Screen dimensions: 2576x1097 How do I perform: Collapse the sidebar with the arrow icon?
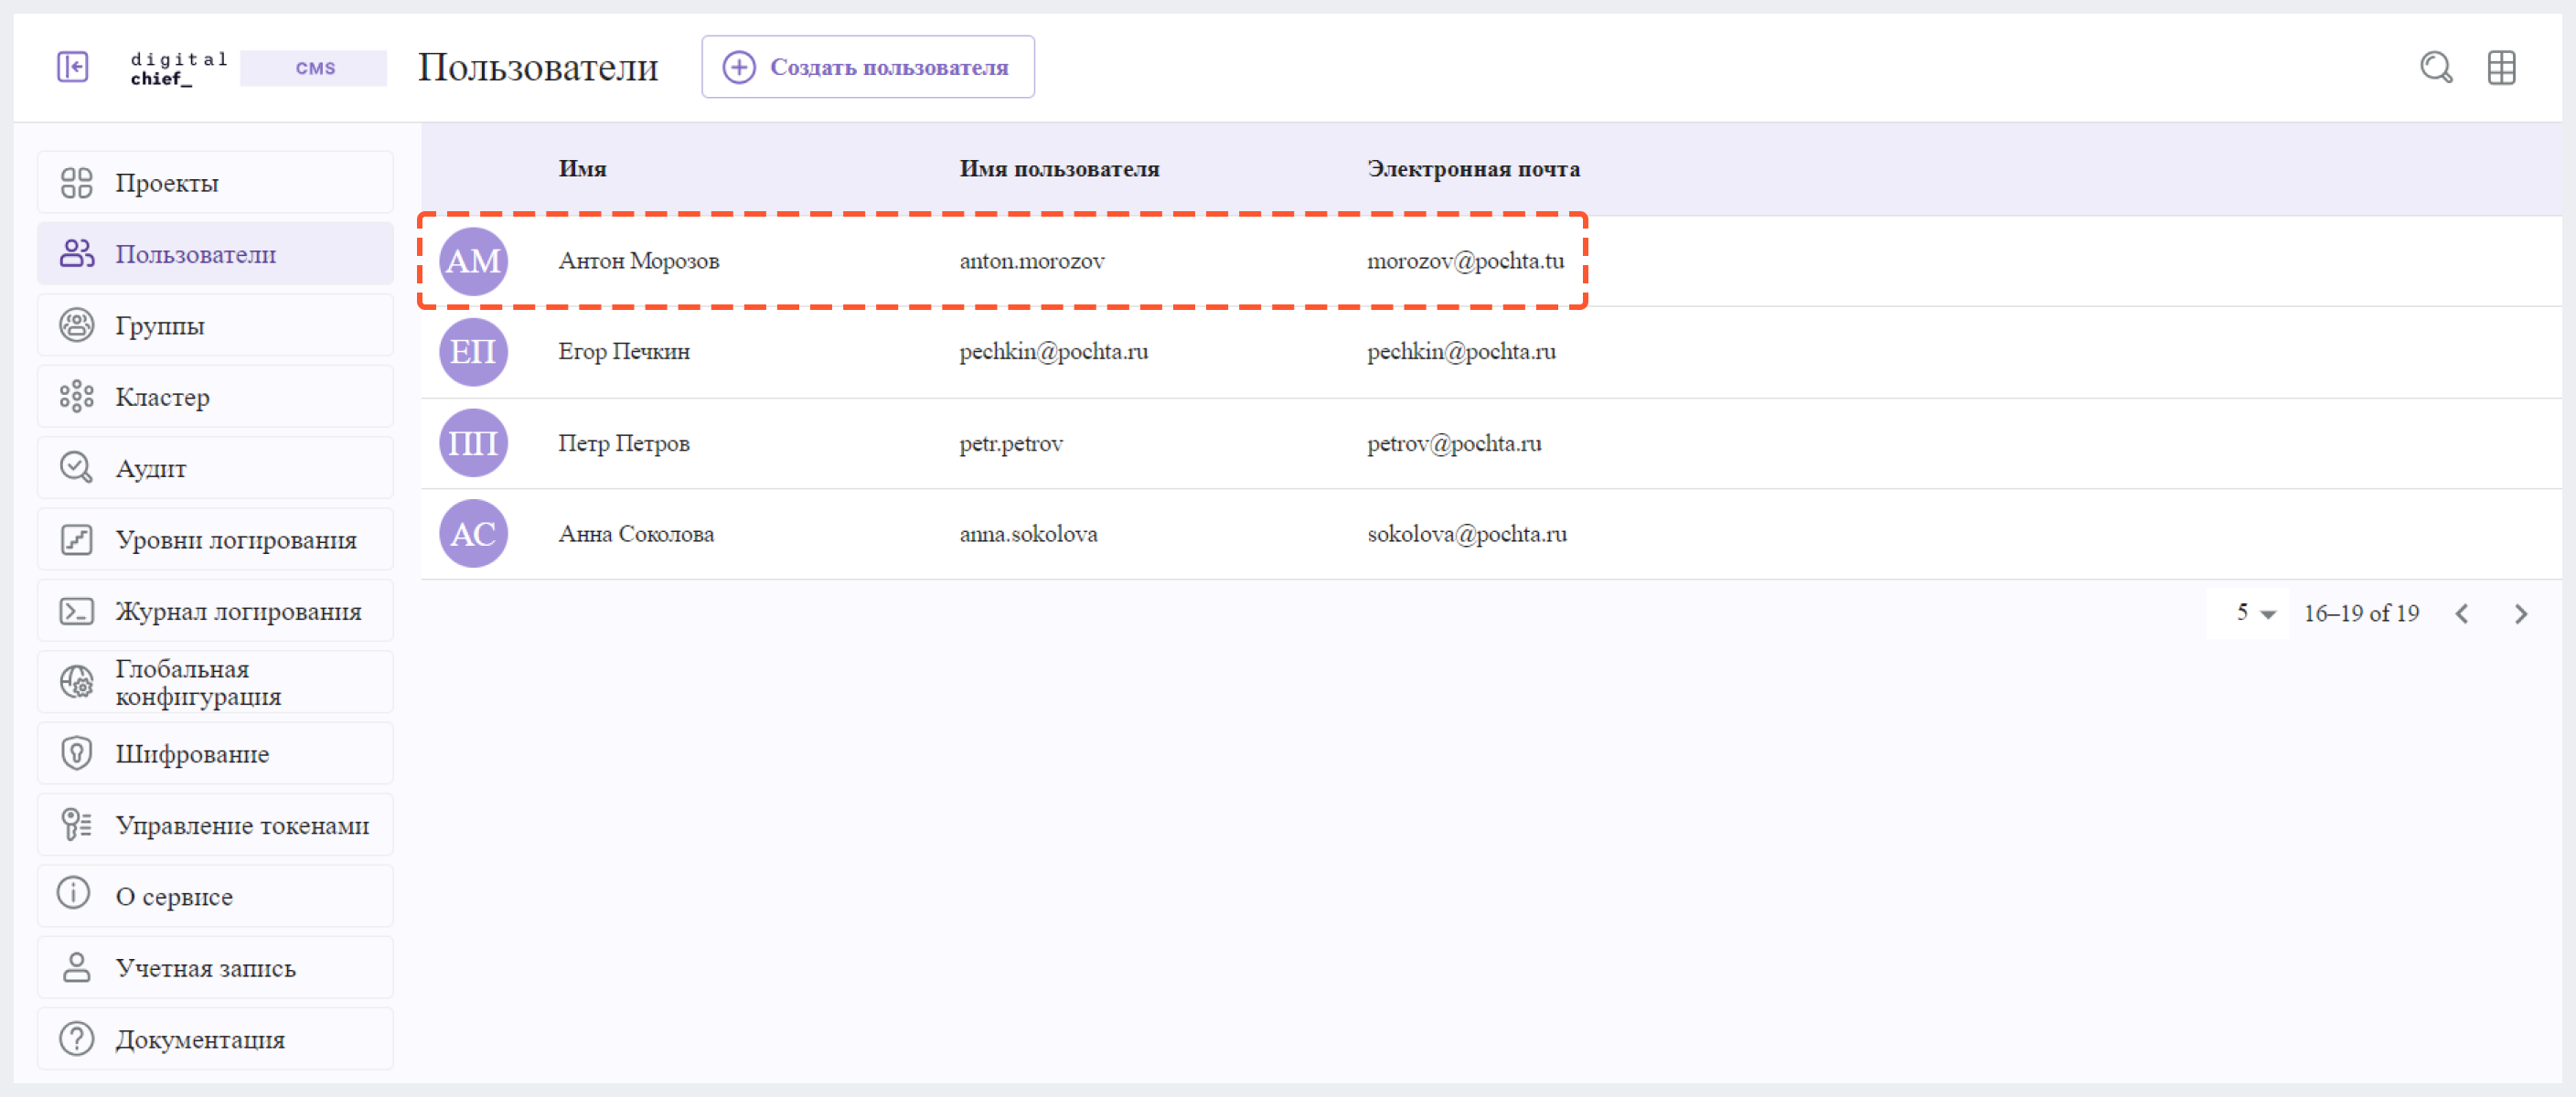pyautogui.click(x=72, y=67)
